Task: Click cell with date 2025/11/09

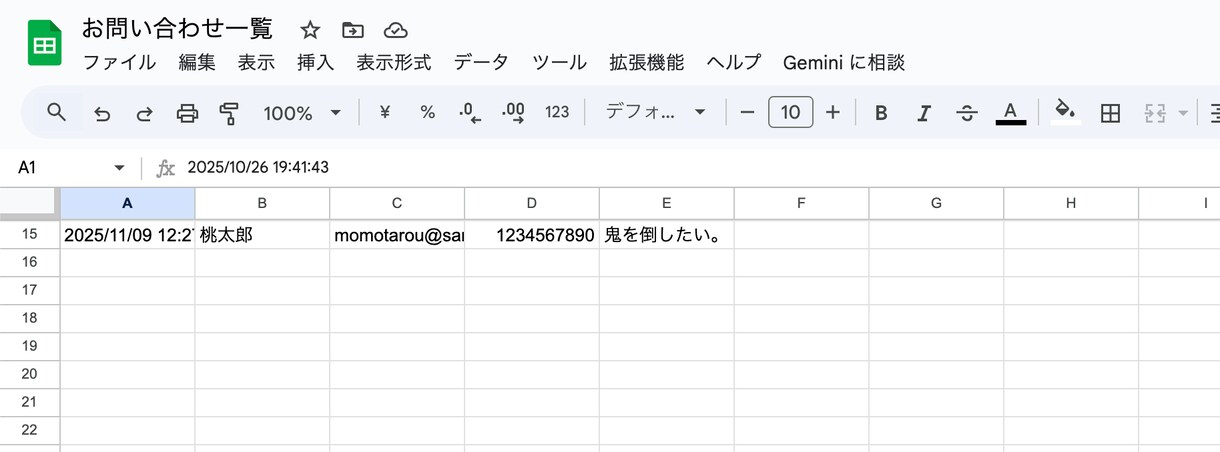Action: pos(127,235)
